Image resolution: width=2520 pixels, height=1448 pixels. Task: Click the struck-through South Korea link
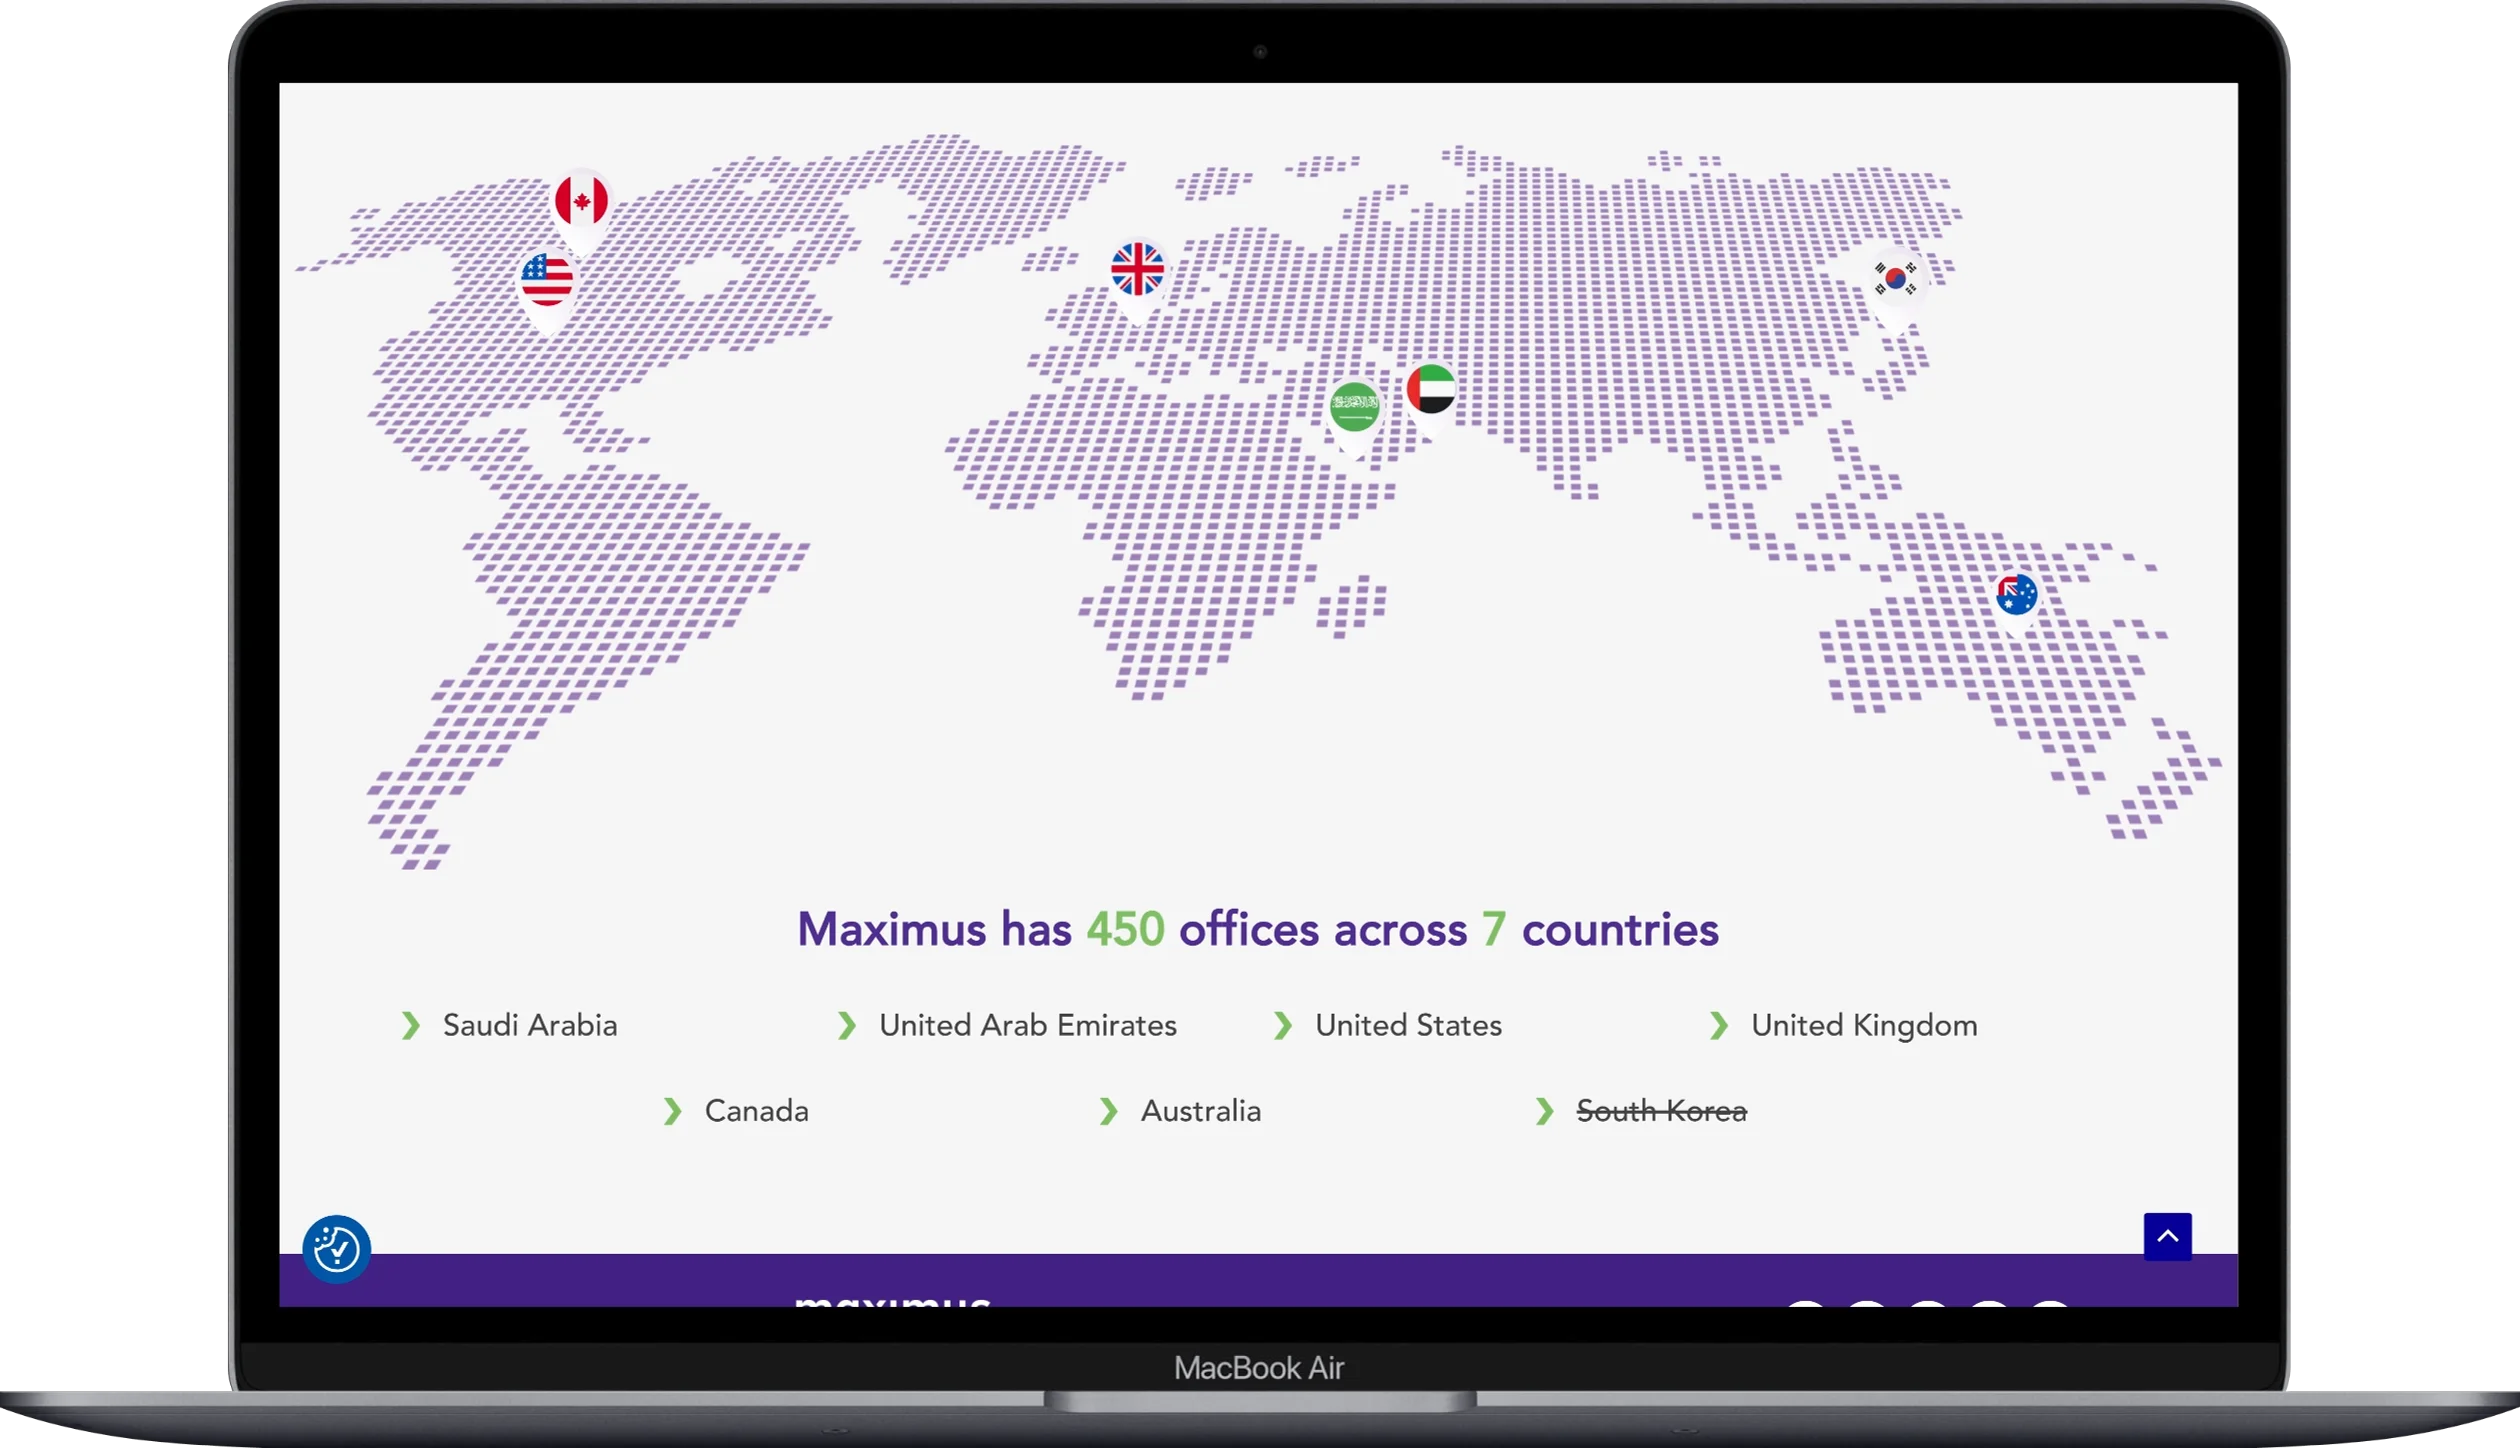click(x=1661, y=1112)
